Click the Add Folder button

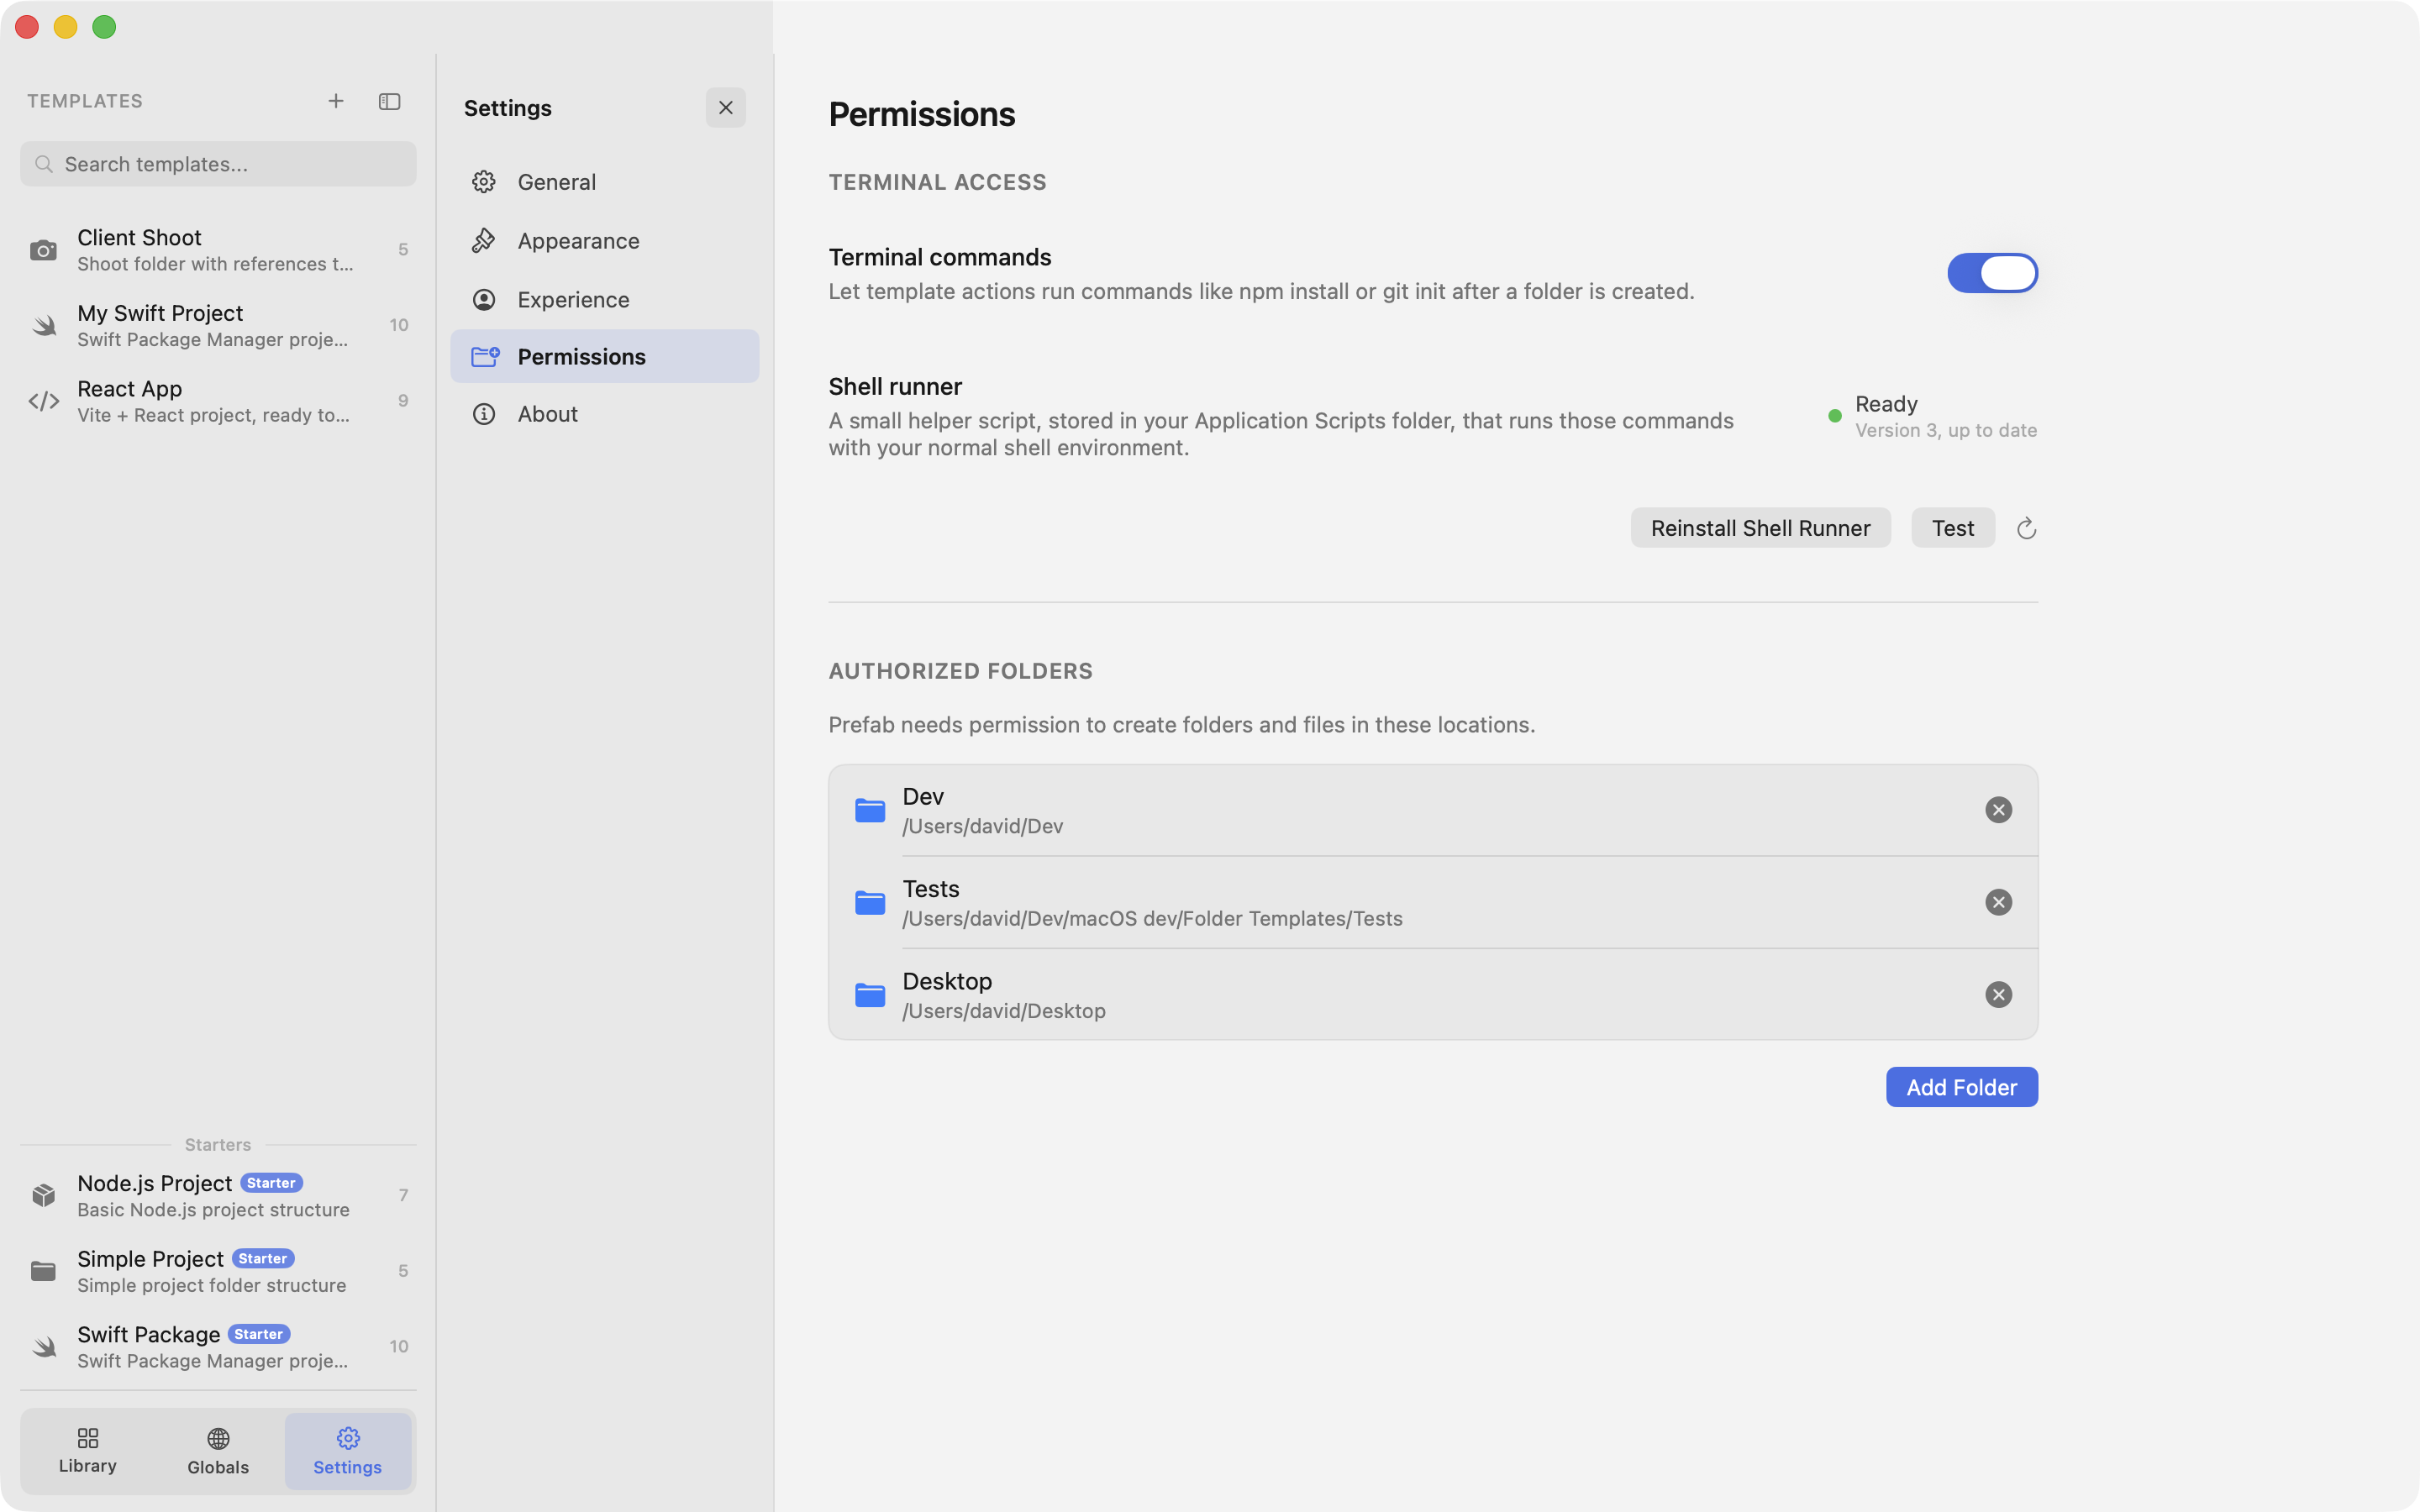click(1961, 1087)
